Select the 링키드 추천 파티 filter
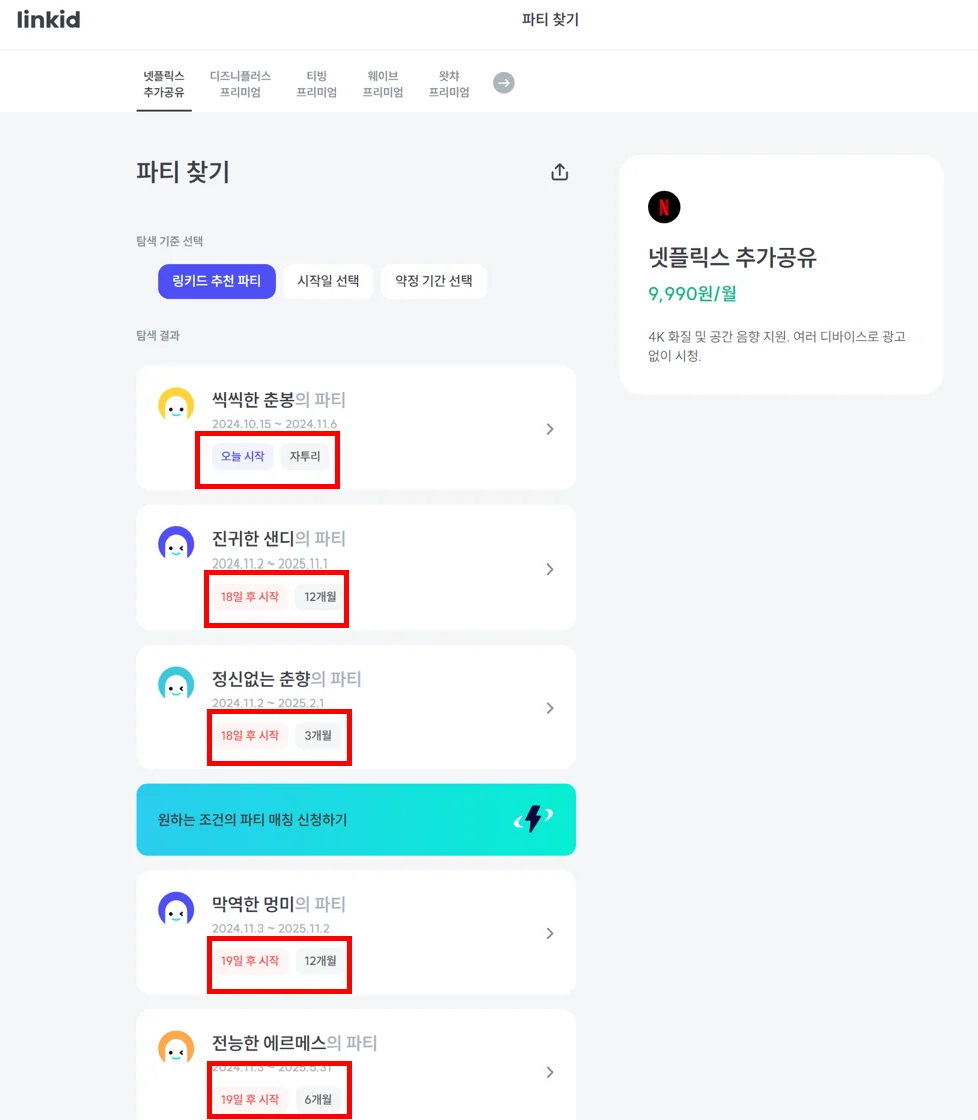This screenshot has width=978, height=1120. coord(216,281)
